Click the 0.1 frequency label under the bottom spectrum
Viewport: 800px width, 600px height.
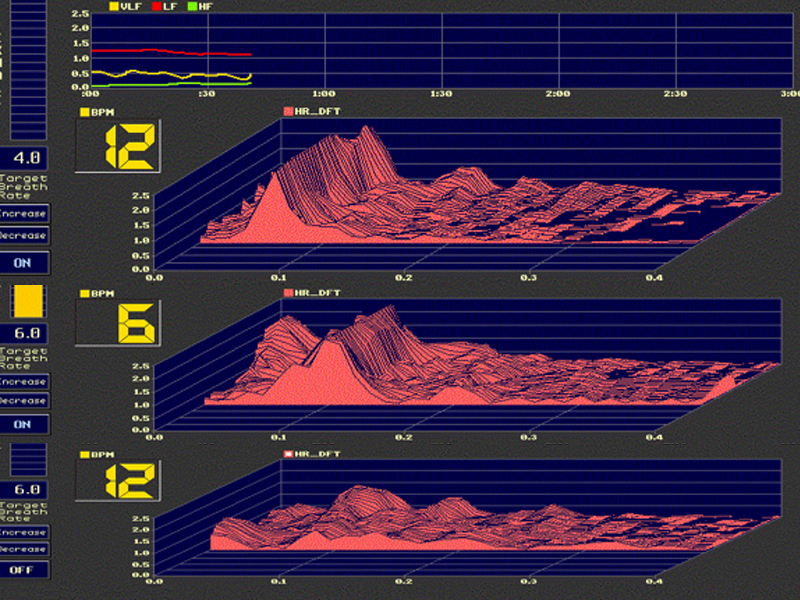point(279,581)
